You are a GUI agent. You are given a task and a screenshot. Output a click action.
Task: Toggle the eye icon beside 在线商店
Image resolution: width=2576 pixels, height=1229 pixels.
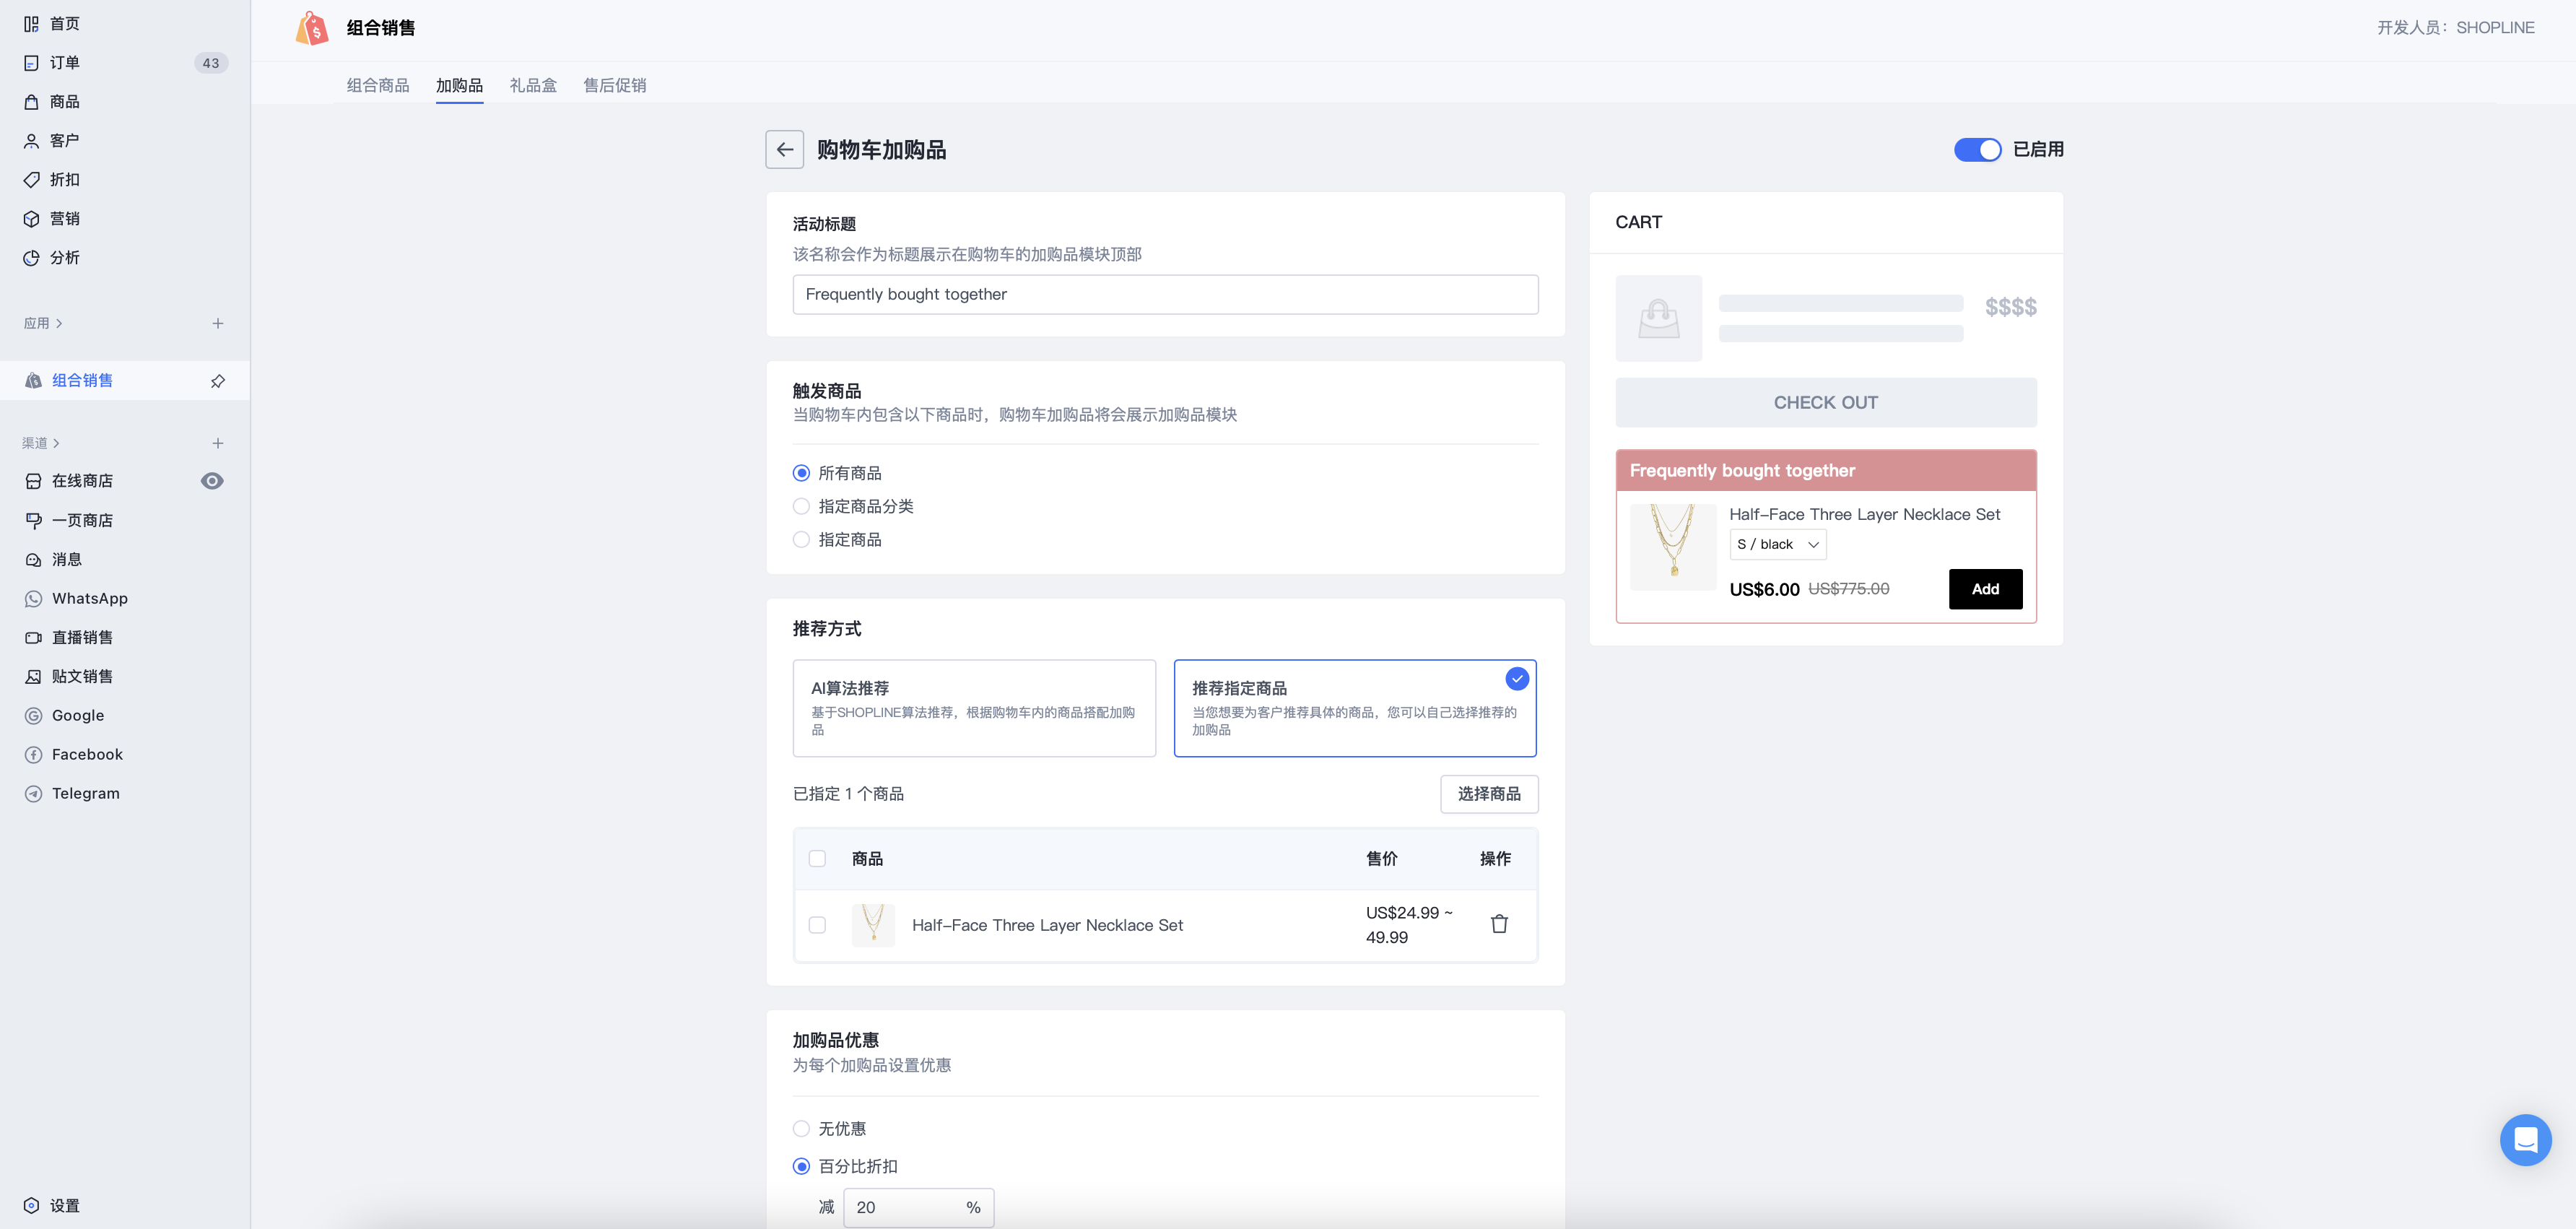point(212,481)
